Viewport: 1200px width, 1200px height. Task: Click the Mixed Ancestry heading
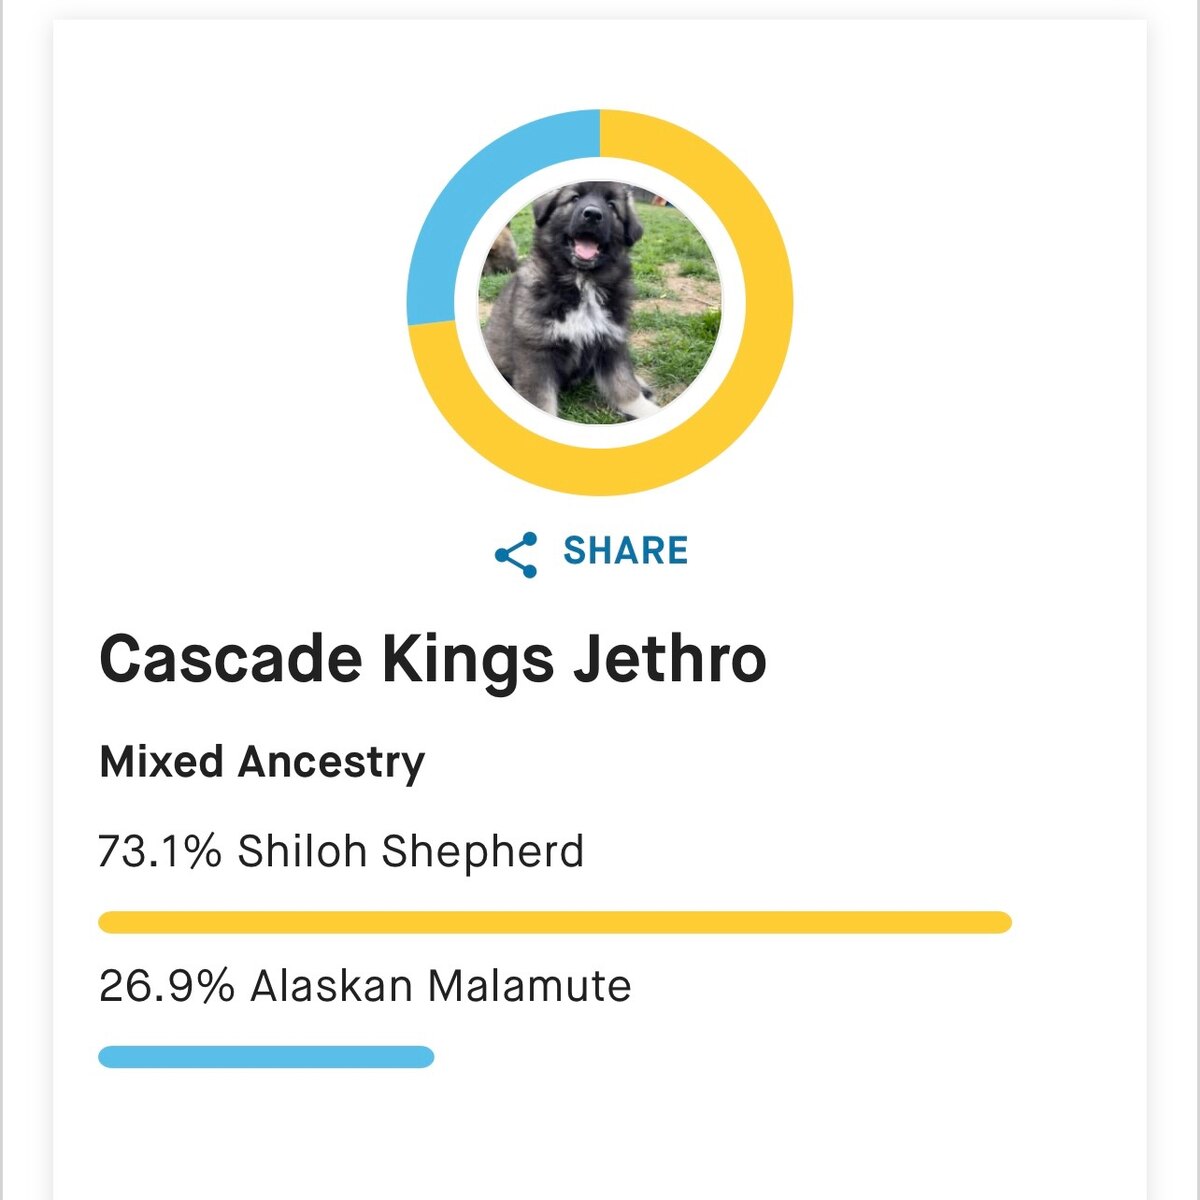[x=262, y=762]
